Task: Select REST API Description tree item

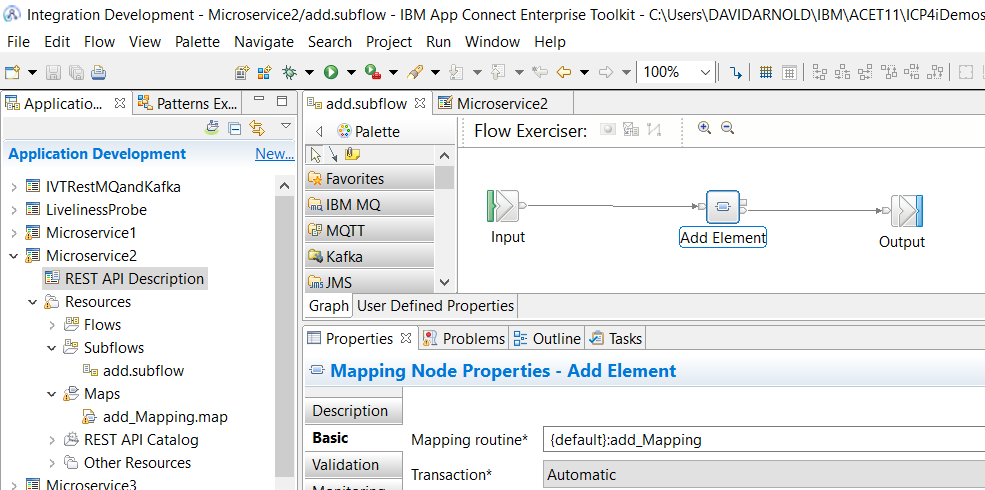Action: (125, 279)
